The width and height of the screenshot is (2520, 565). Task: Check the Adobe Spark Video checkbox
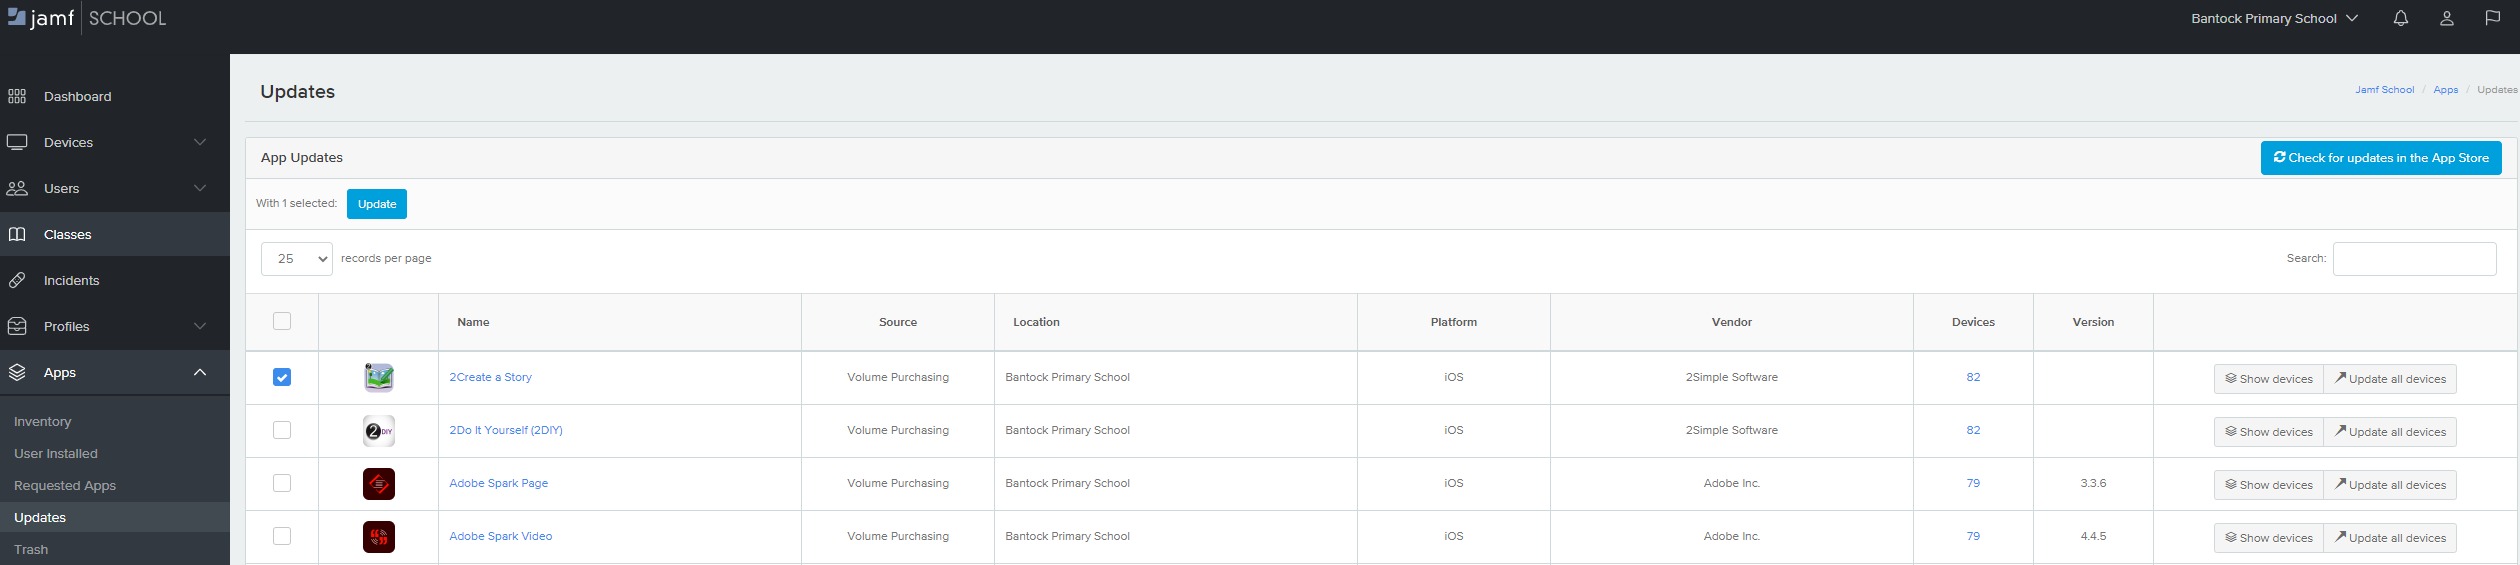pyautogui.click(x=282, y=536)
